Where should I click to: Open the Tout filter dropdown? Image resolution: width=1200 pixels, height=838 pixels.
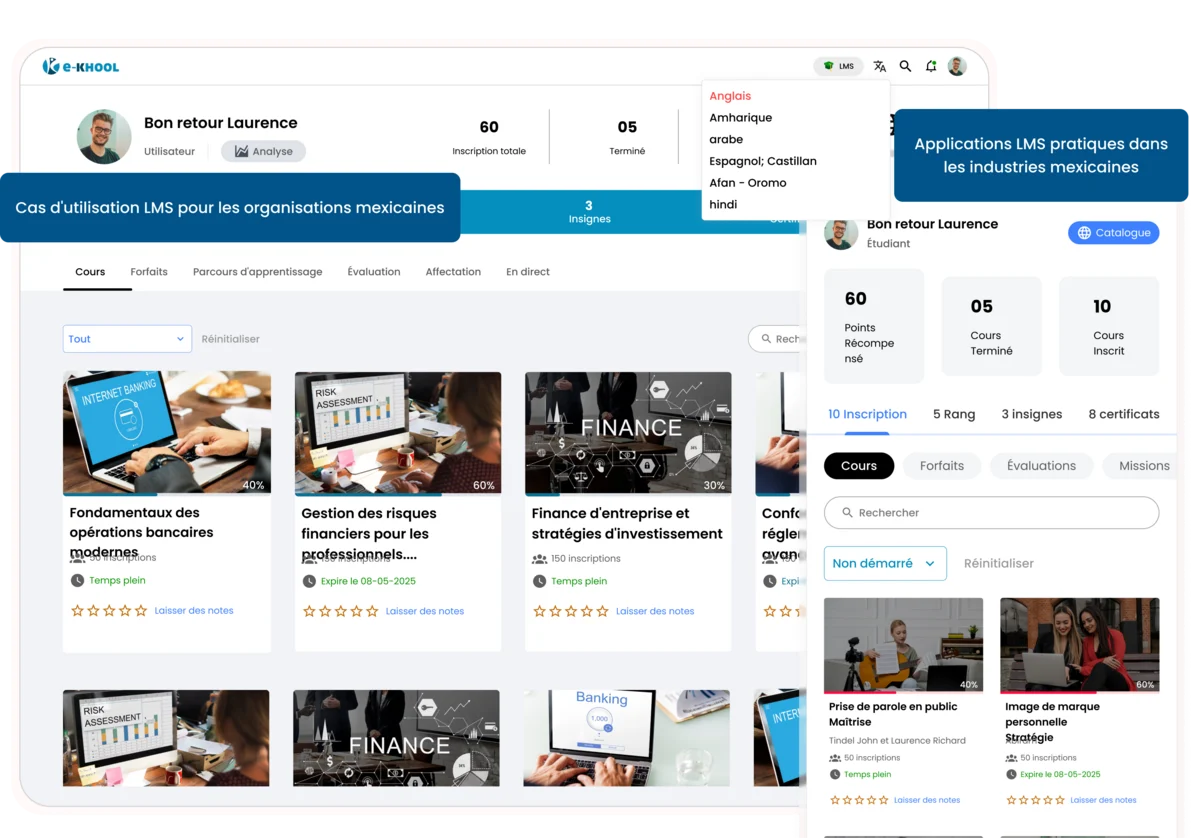pyautogui.click(x=126, y=338)
